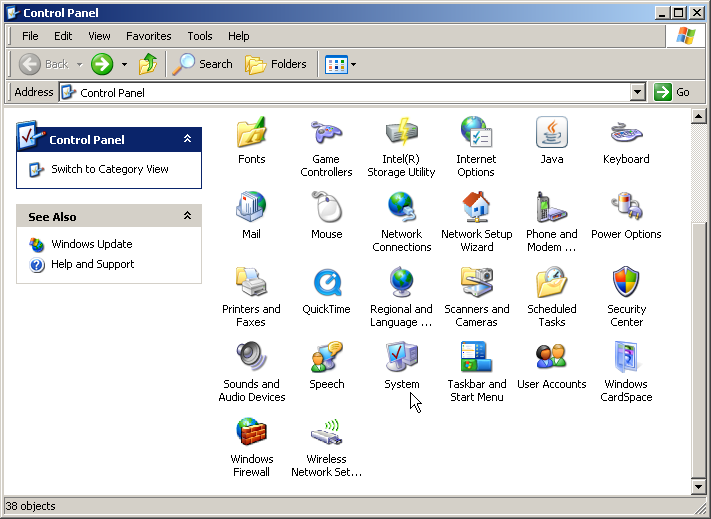Open the Help menu
This screenshot has height=519, width=711.
(x=238, y=36)
